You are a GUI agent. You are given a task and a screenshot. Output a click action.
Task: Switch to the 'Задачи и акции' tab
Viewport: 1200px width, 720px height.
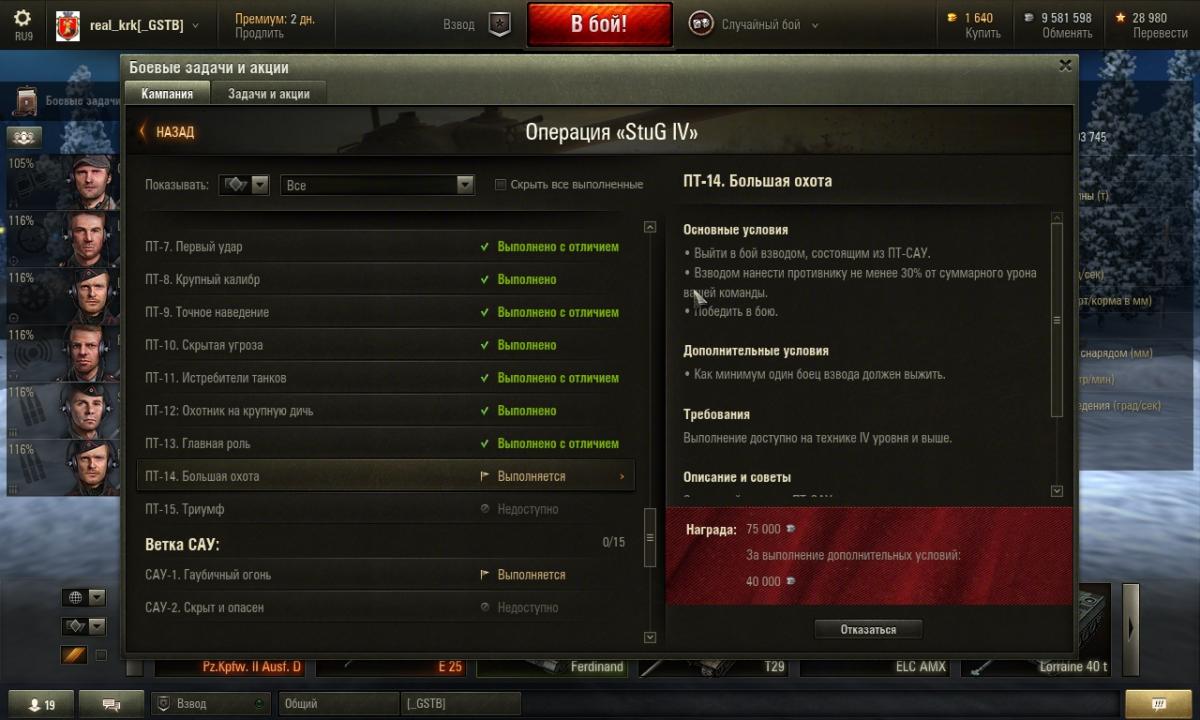click(x=269, y=94)
